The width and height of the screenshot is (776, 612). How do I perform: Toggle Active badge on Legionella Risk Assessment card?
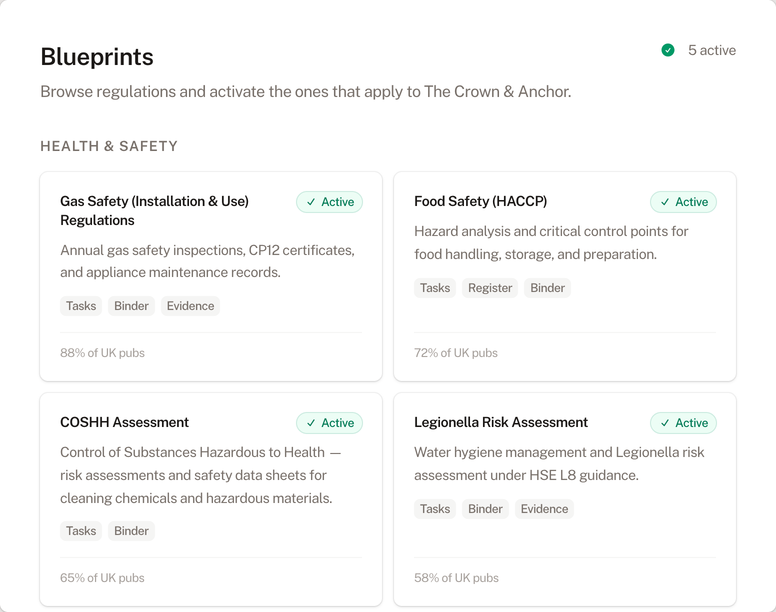683,423
